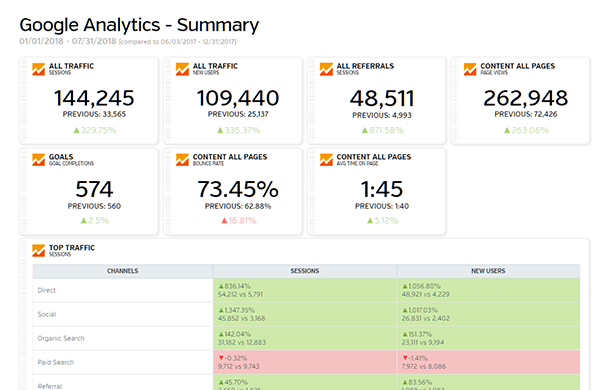Click the green arrow beside 5.12%
The image size is (610, 390).
(x=370, y=221)
